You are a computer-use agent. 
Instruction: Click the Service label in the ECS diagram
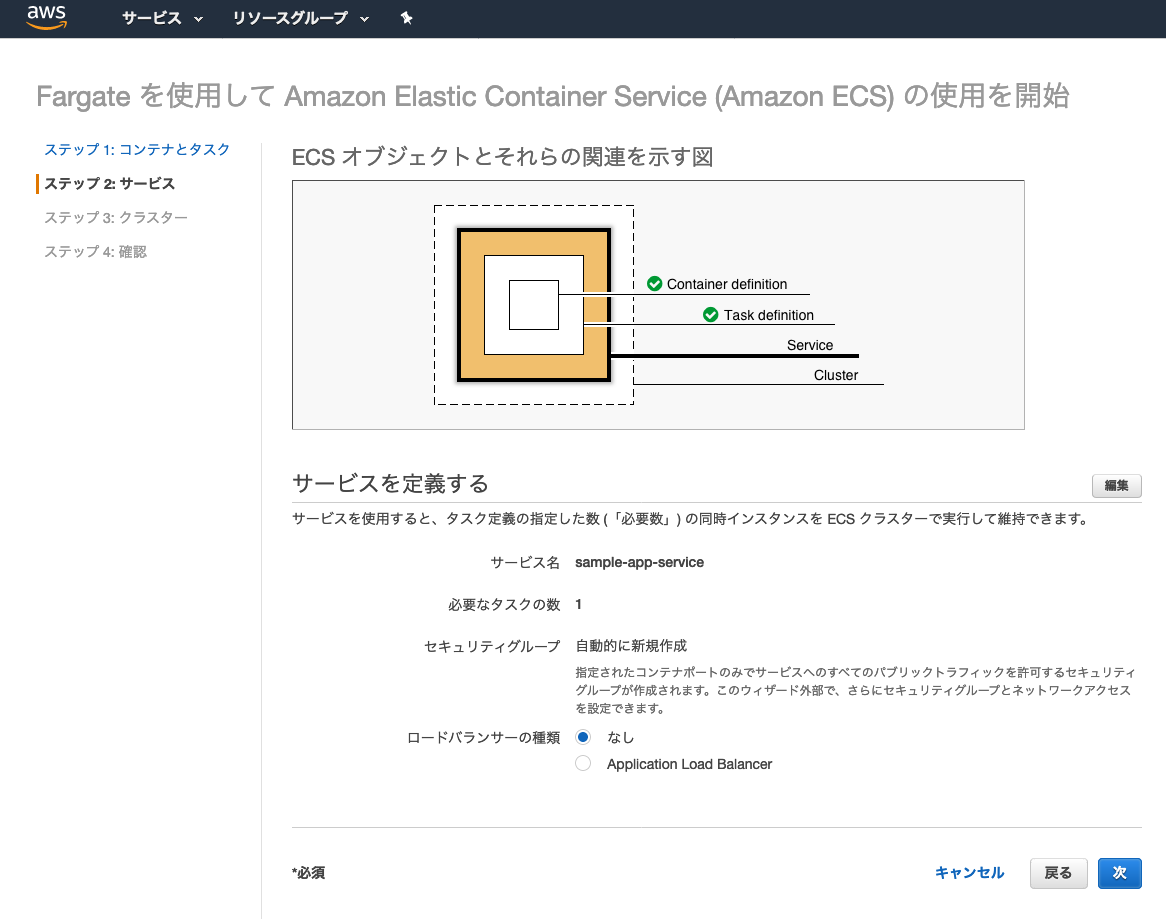pos(810,344)
